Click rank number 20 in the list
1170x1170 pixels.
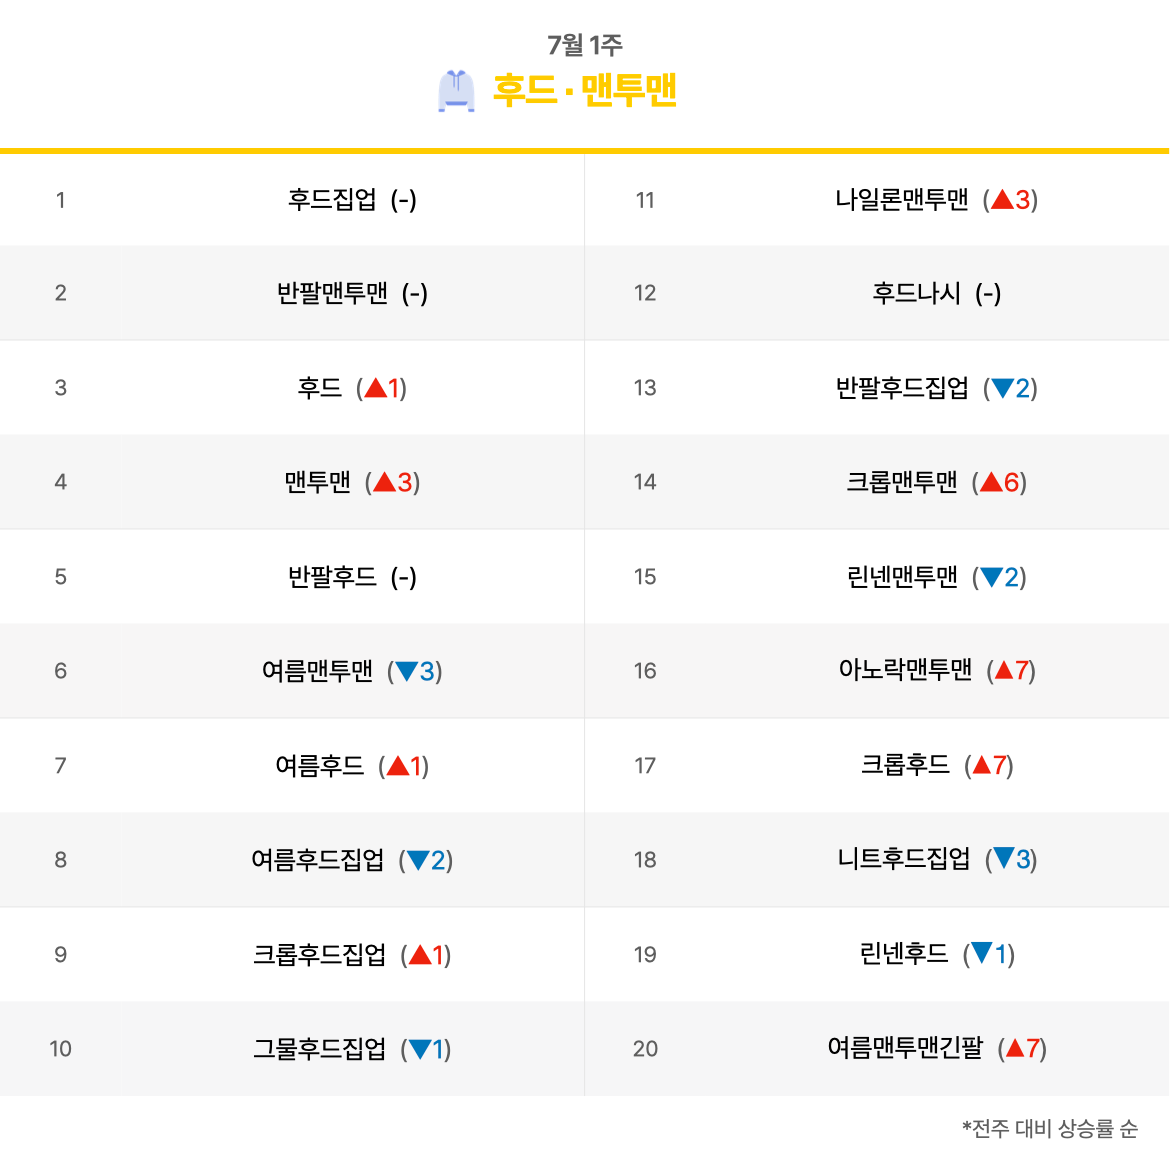coord(645,1048)
